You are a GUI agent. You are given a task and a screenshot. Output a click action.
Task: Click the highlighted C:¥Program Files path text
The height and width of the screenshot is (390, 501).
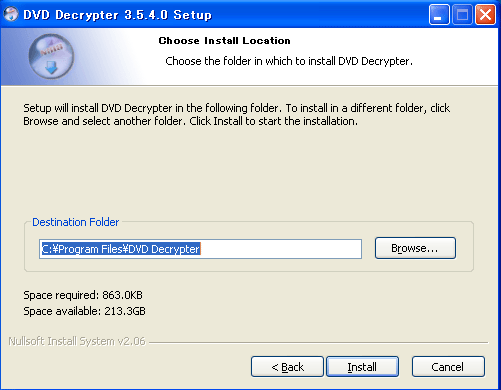pyautogui.click(x=121, y=249)
